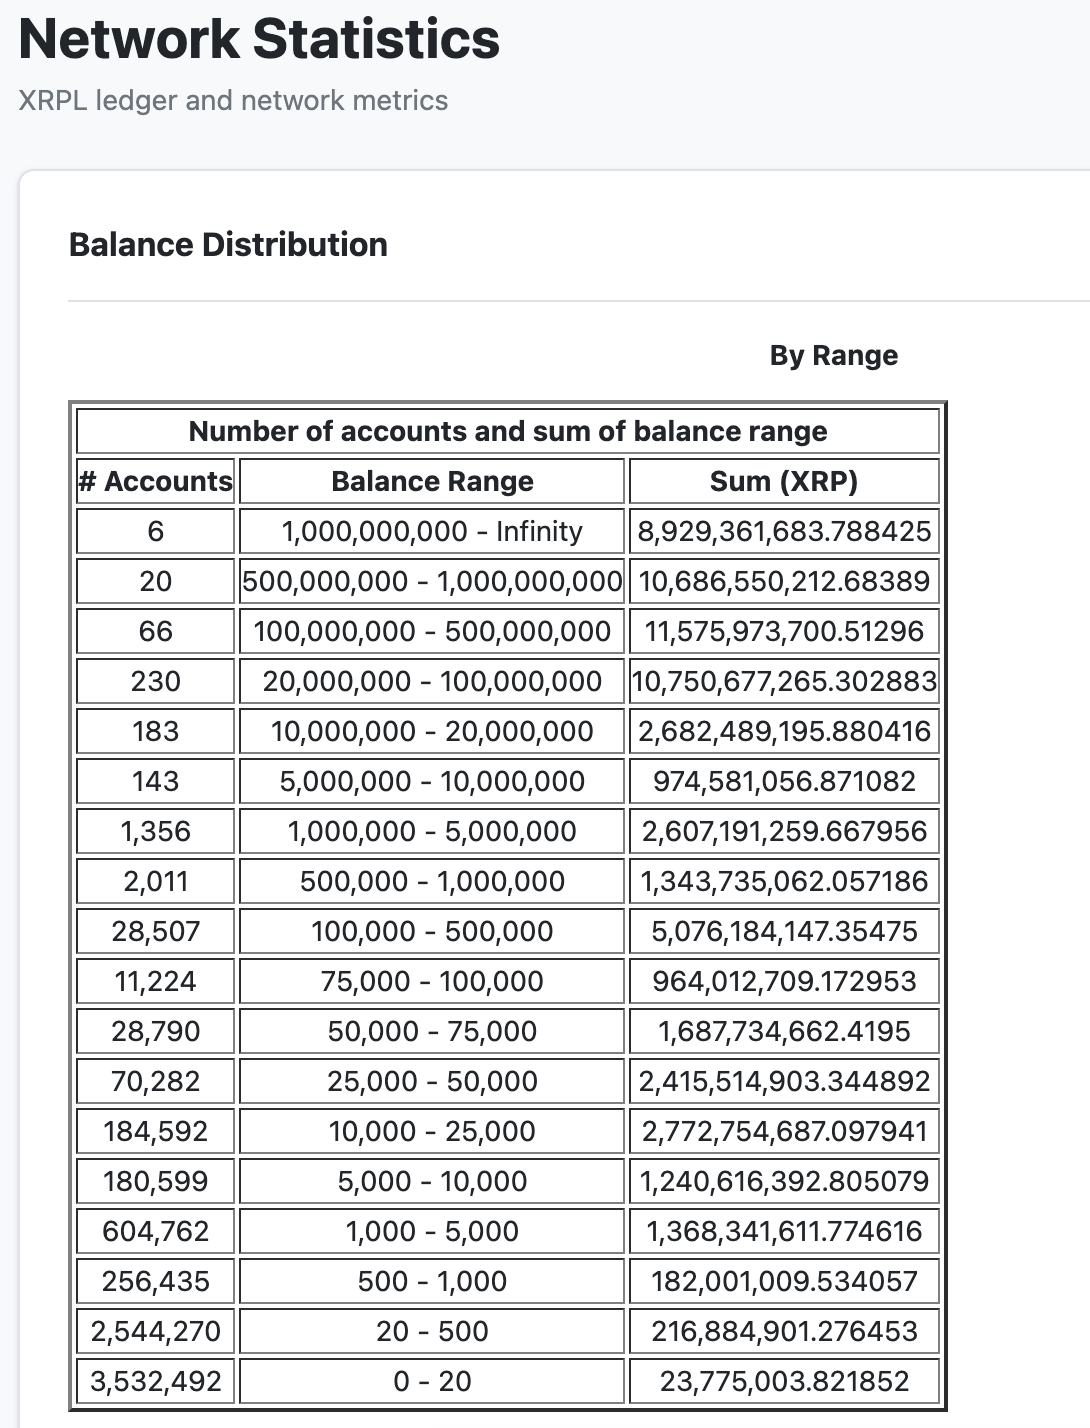This screenshot has width=1090, height=1428.
Task: Select the By Range heading
Action: coord(833,355)
